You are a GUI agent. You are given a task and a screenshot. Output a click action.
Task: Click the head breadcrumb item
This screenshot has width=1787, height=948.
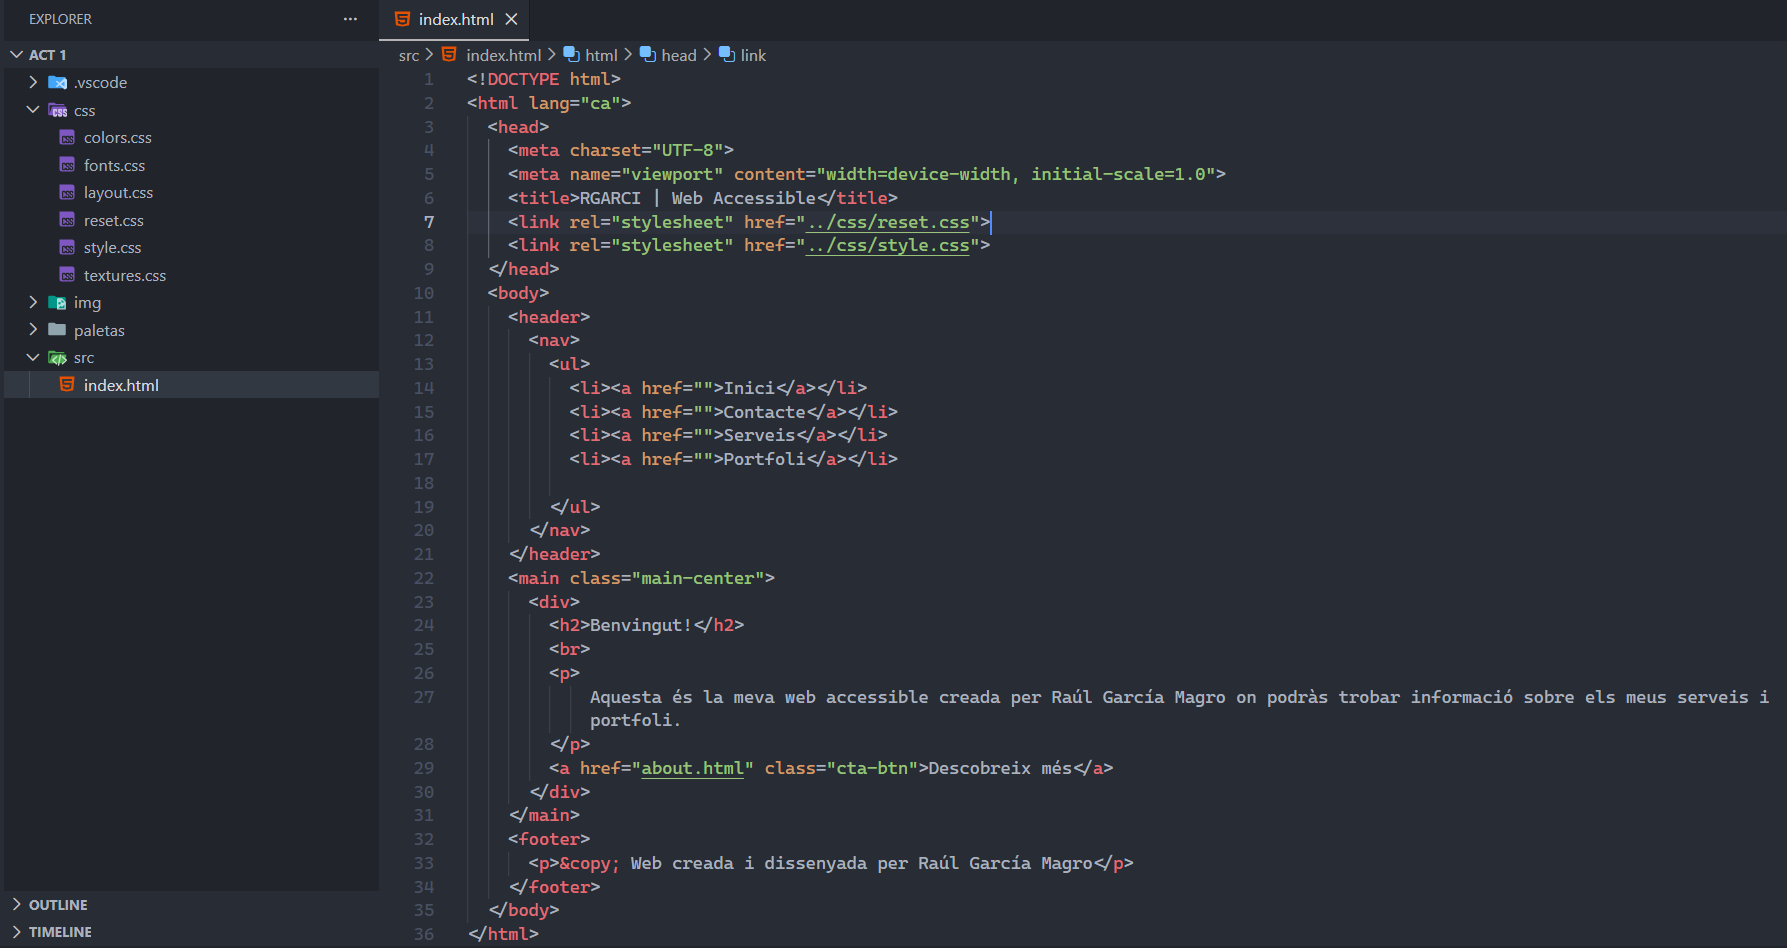[678, 55]
